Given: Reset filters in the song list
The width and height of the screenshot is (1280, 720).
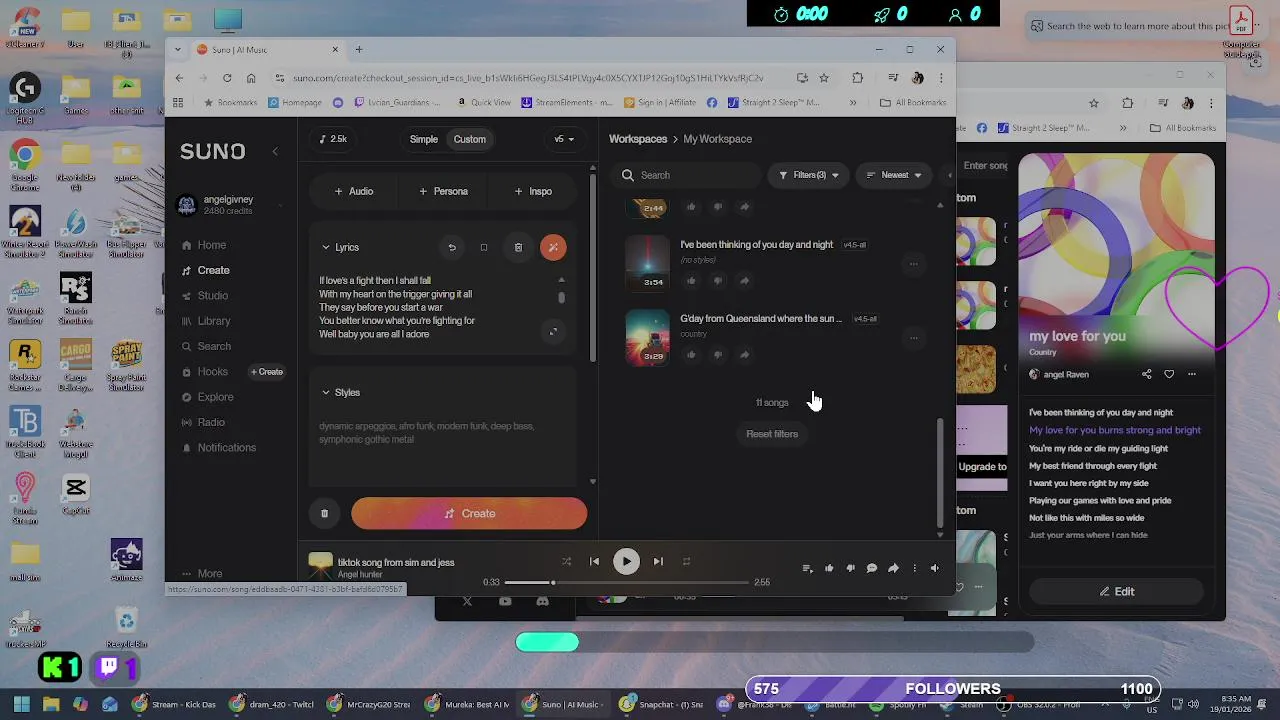Looking at the screenshot, I should (772, 434).
